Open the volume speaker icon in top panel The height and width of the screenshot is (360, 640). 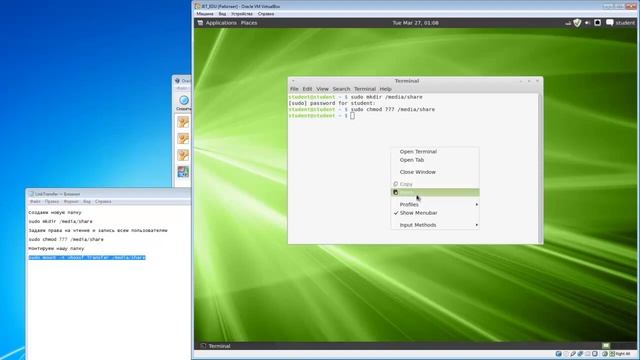click(587, 23)
